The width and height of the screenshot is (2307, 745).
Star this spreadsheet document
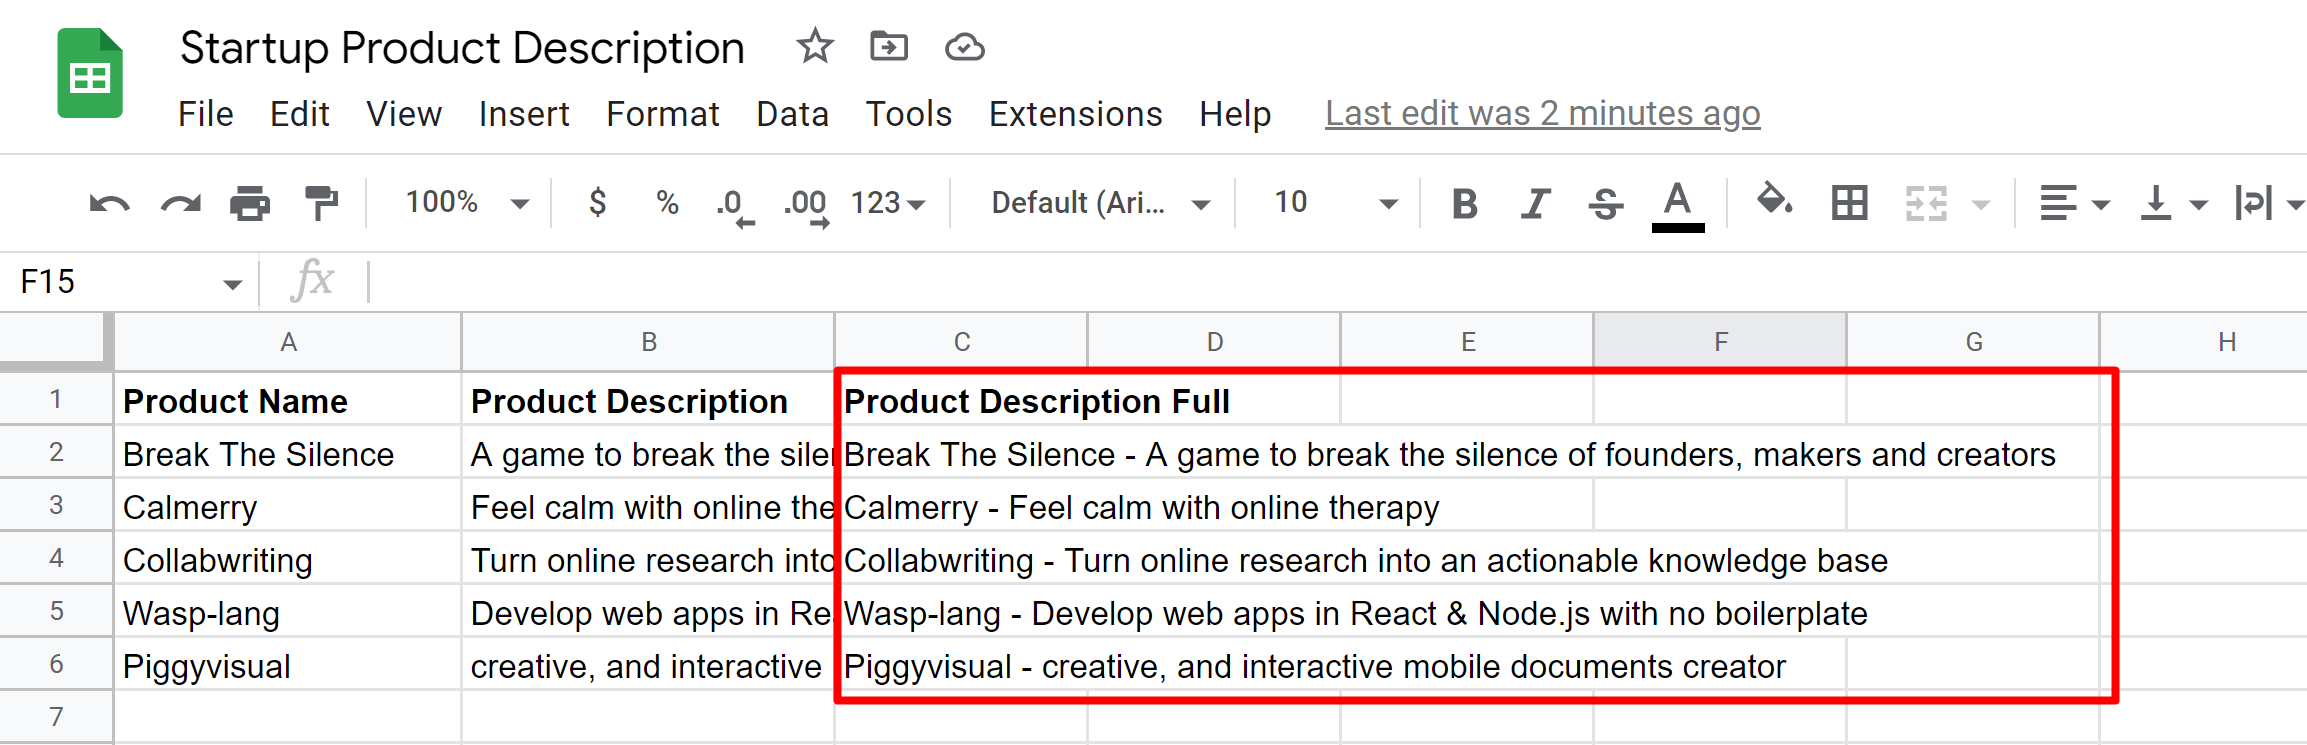click(815, 47)
